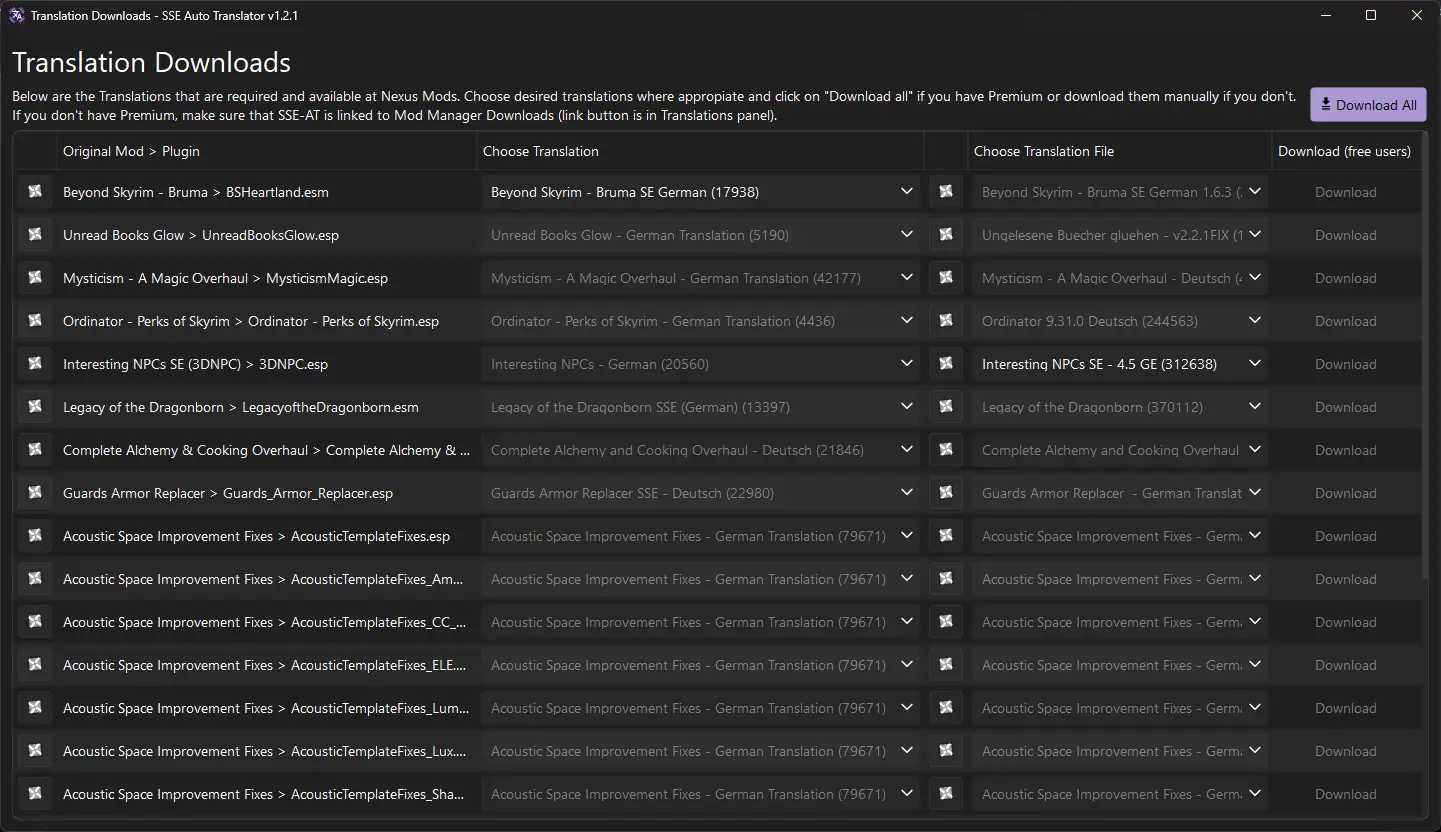Image resolution: width=1441 pixels, height=832 pixels.
Task: Download Complete Alchemy & Cooking Overhaul translation
Action: coord(1345,450)
